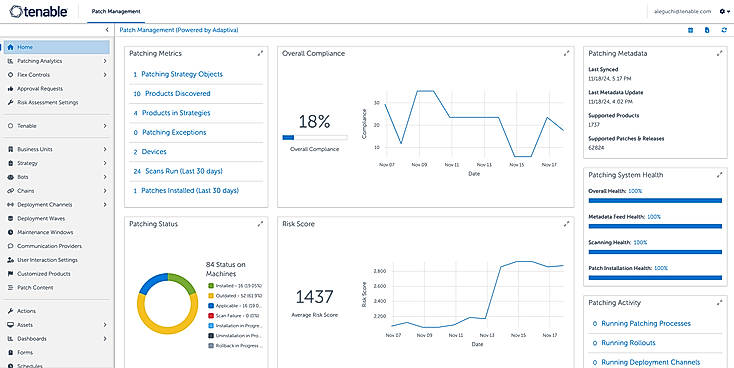The image size is (734, 368).
Task: Click the refresh icon in page header
Action: [x=724, y=30]
